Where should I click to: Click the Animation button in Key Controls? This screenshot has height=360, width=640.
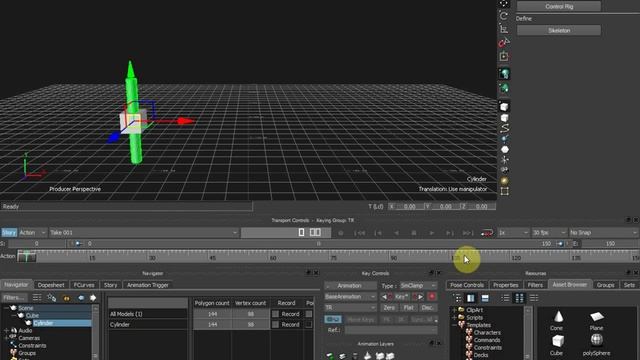[x=350, y=286]
